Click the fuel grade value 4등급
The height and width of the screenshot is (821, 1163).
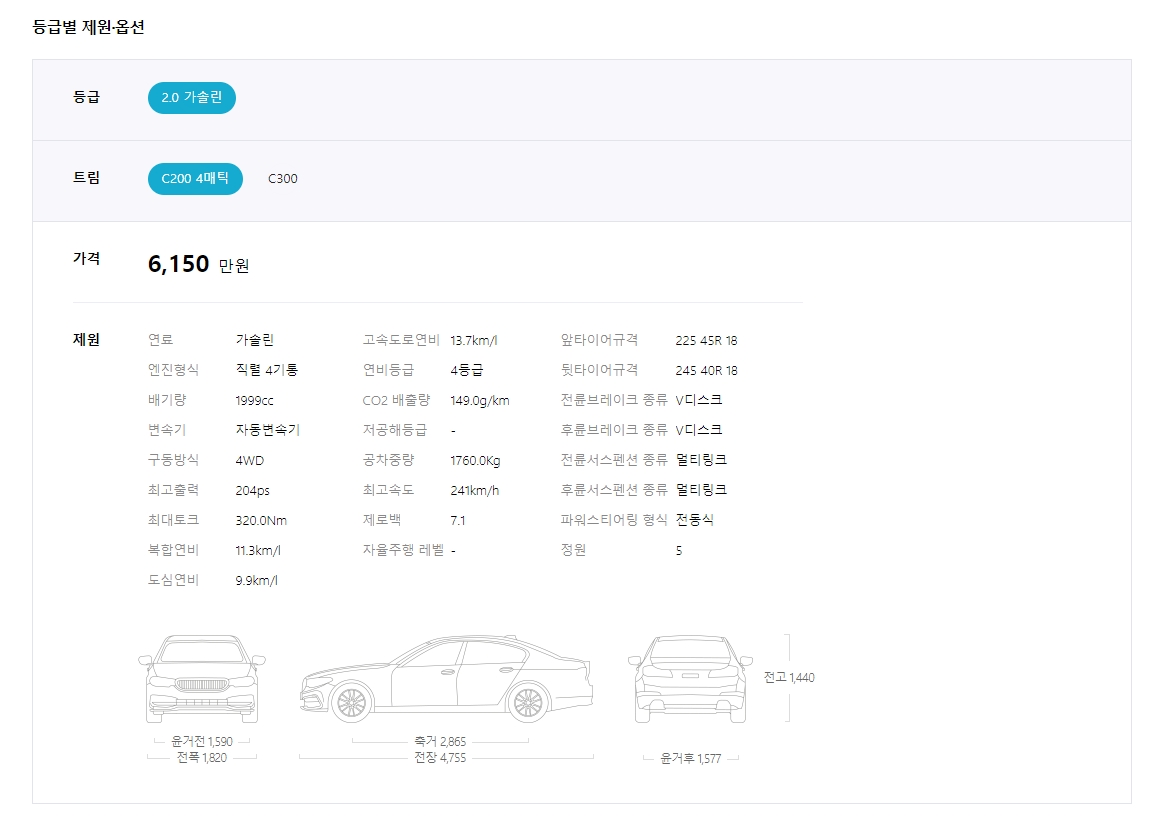coord(467,370)
